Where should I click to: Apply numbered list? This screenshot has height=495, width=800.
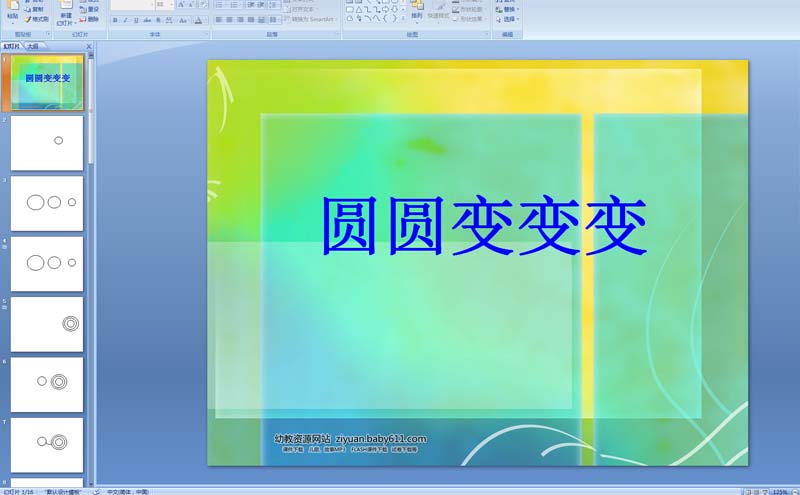(x=235, y=5)
